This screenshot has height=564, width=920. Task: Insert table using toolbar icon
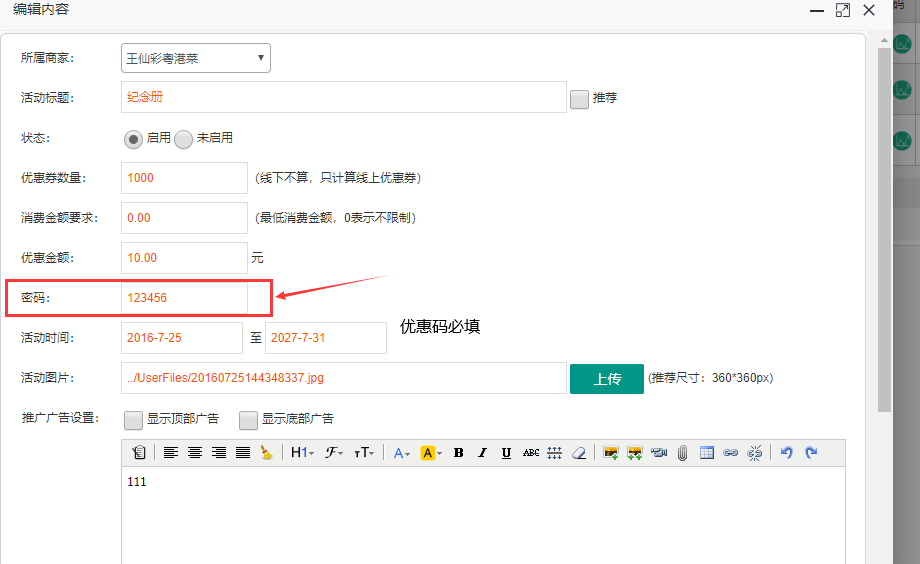(707, 453)
